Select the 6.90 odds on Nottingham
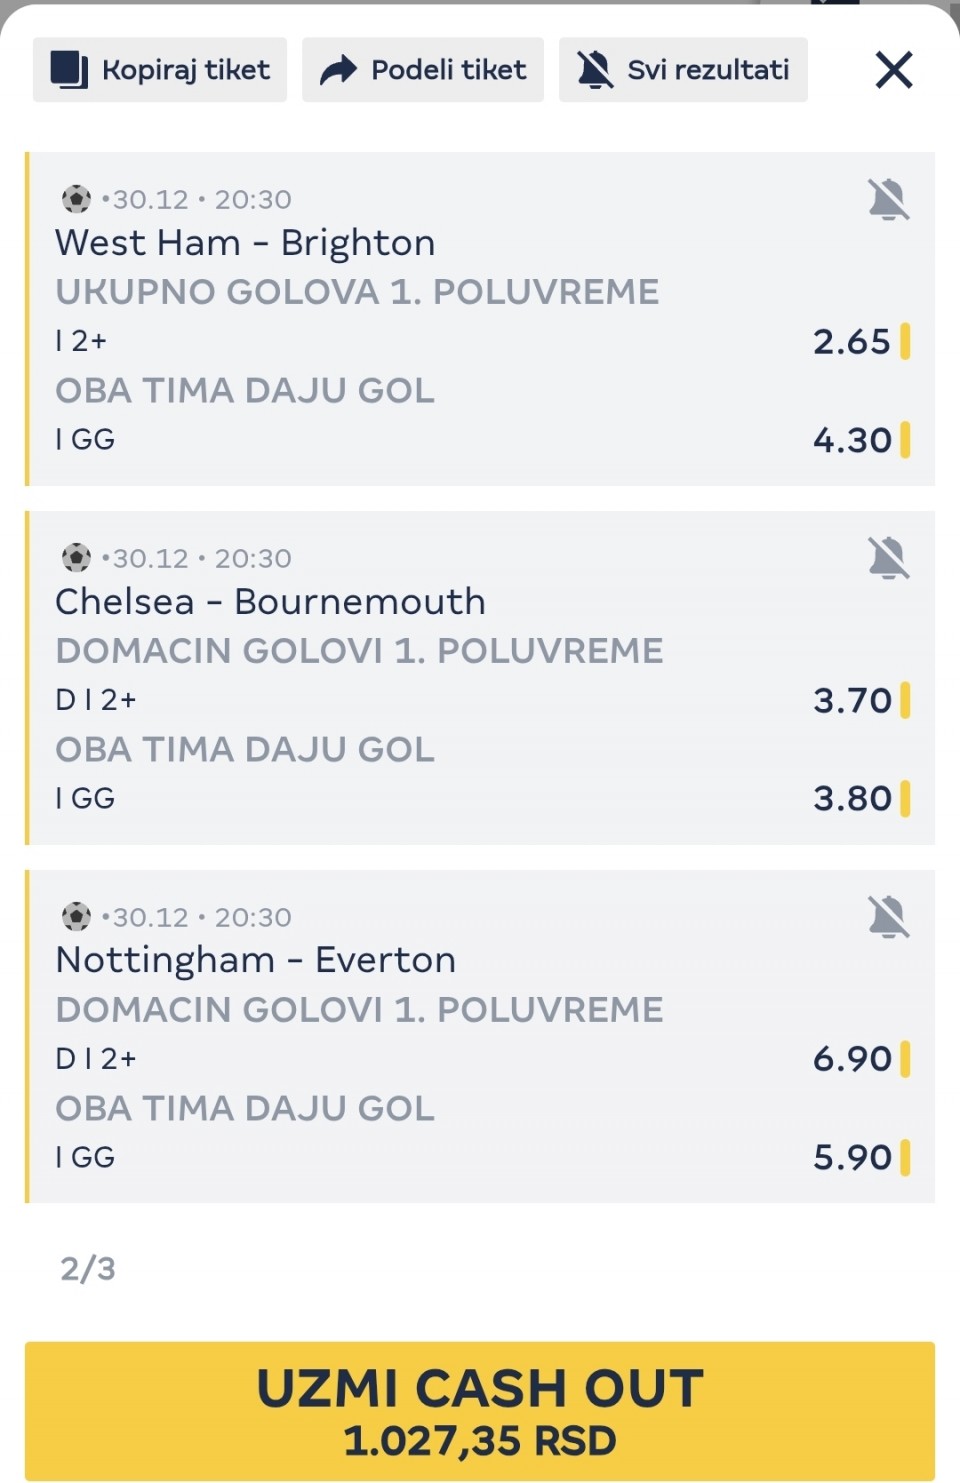Screen dimensions: 960x1483 (x=851, y=1059)
